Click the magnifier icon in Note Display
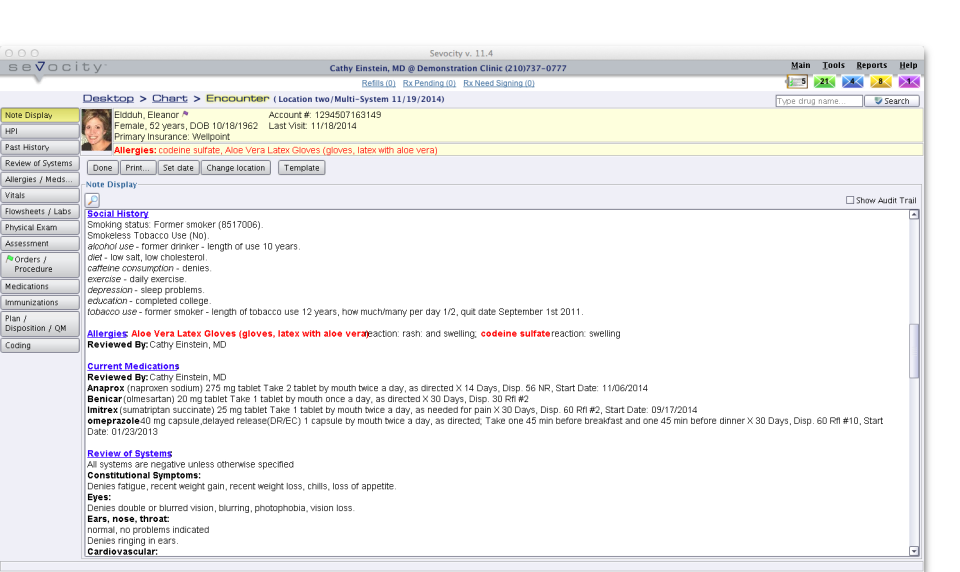 tap(92, 200)
